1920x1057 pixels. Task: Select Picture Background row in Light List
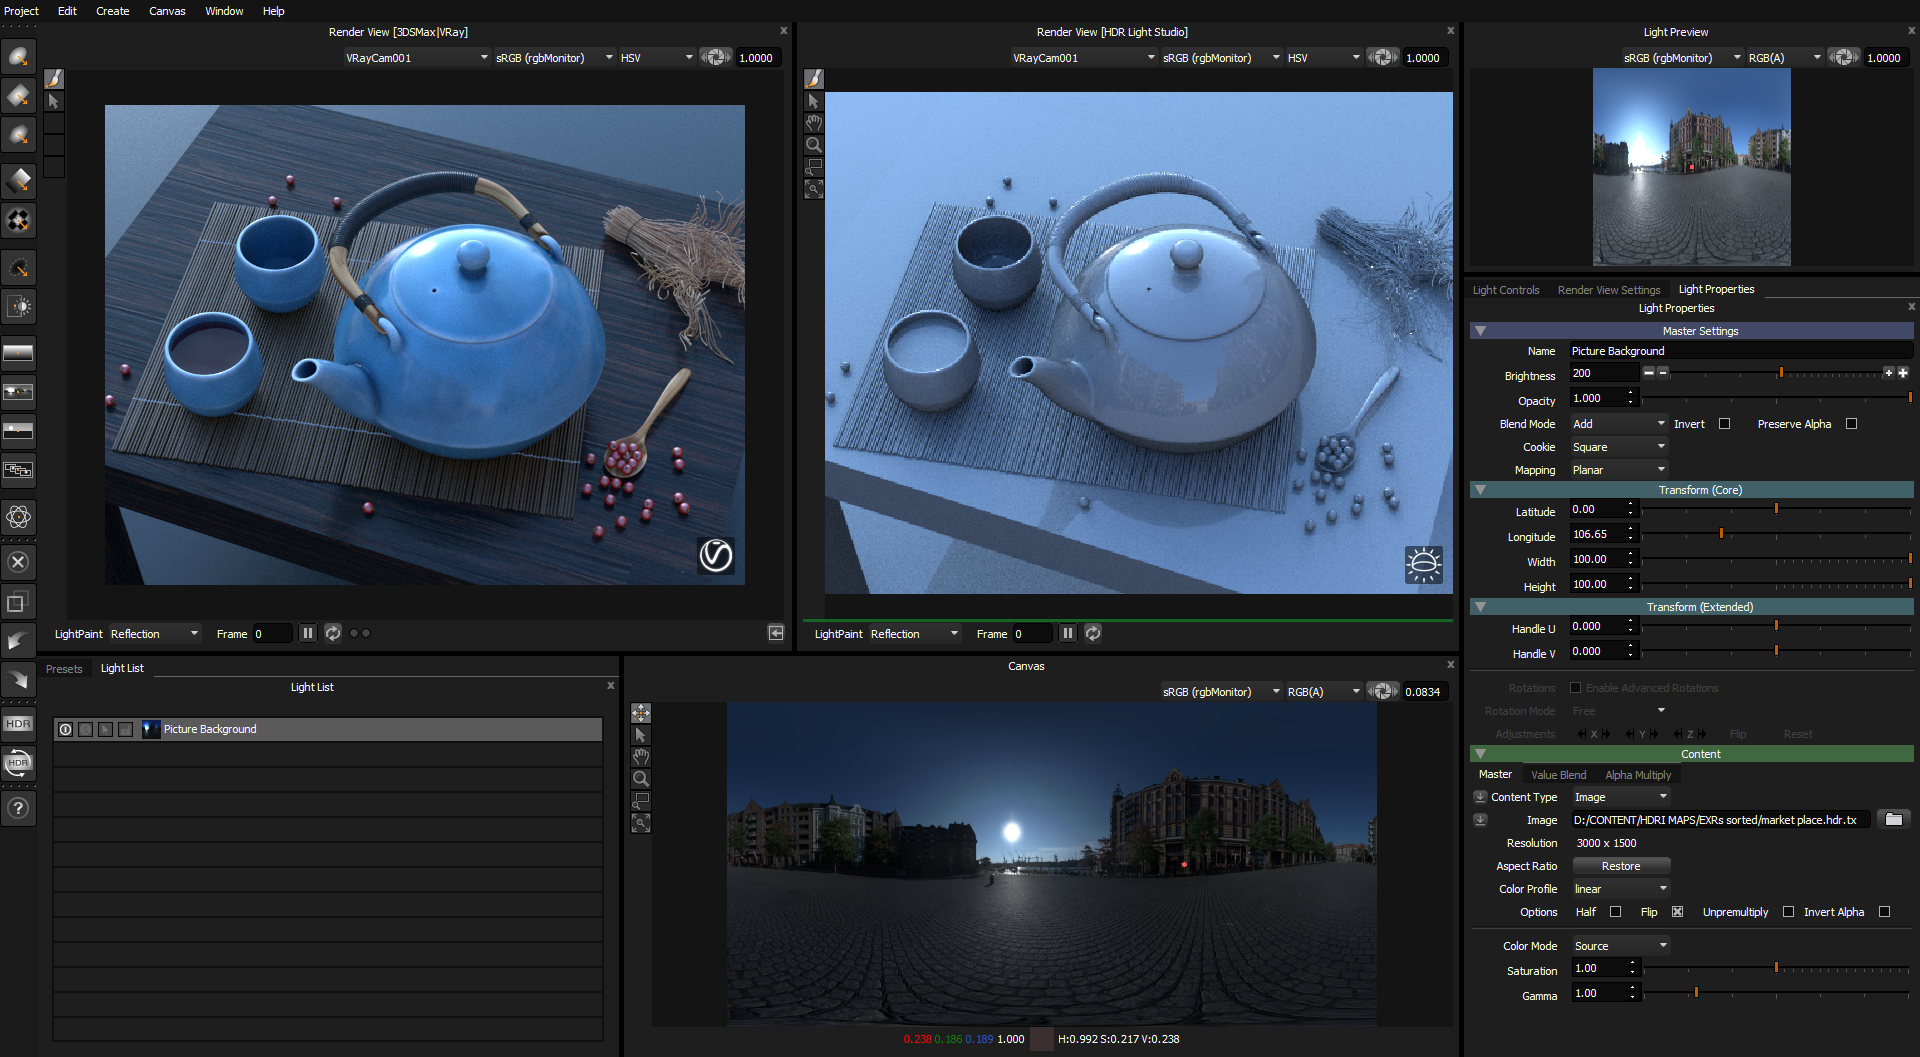point(328,729)
